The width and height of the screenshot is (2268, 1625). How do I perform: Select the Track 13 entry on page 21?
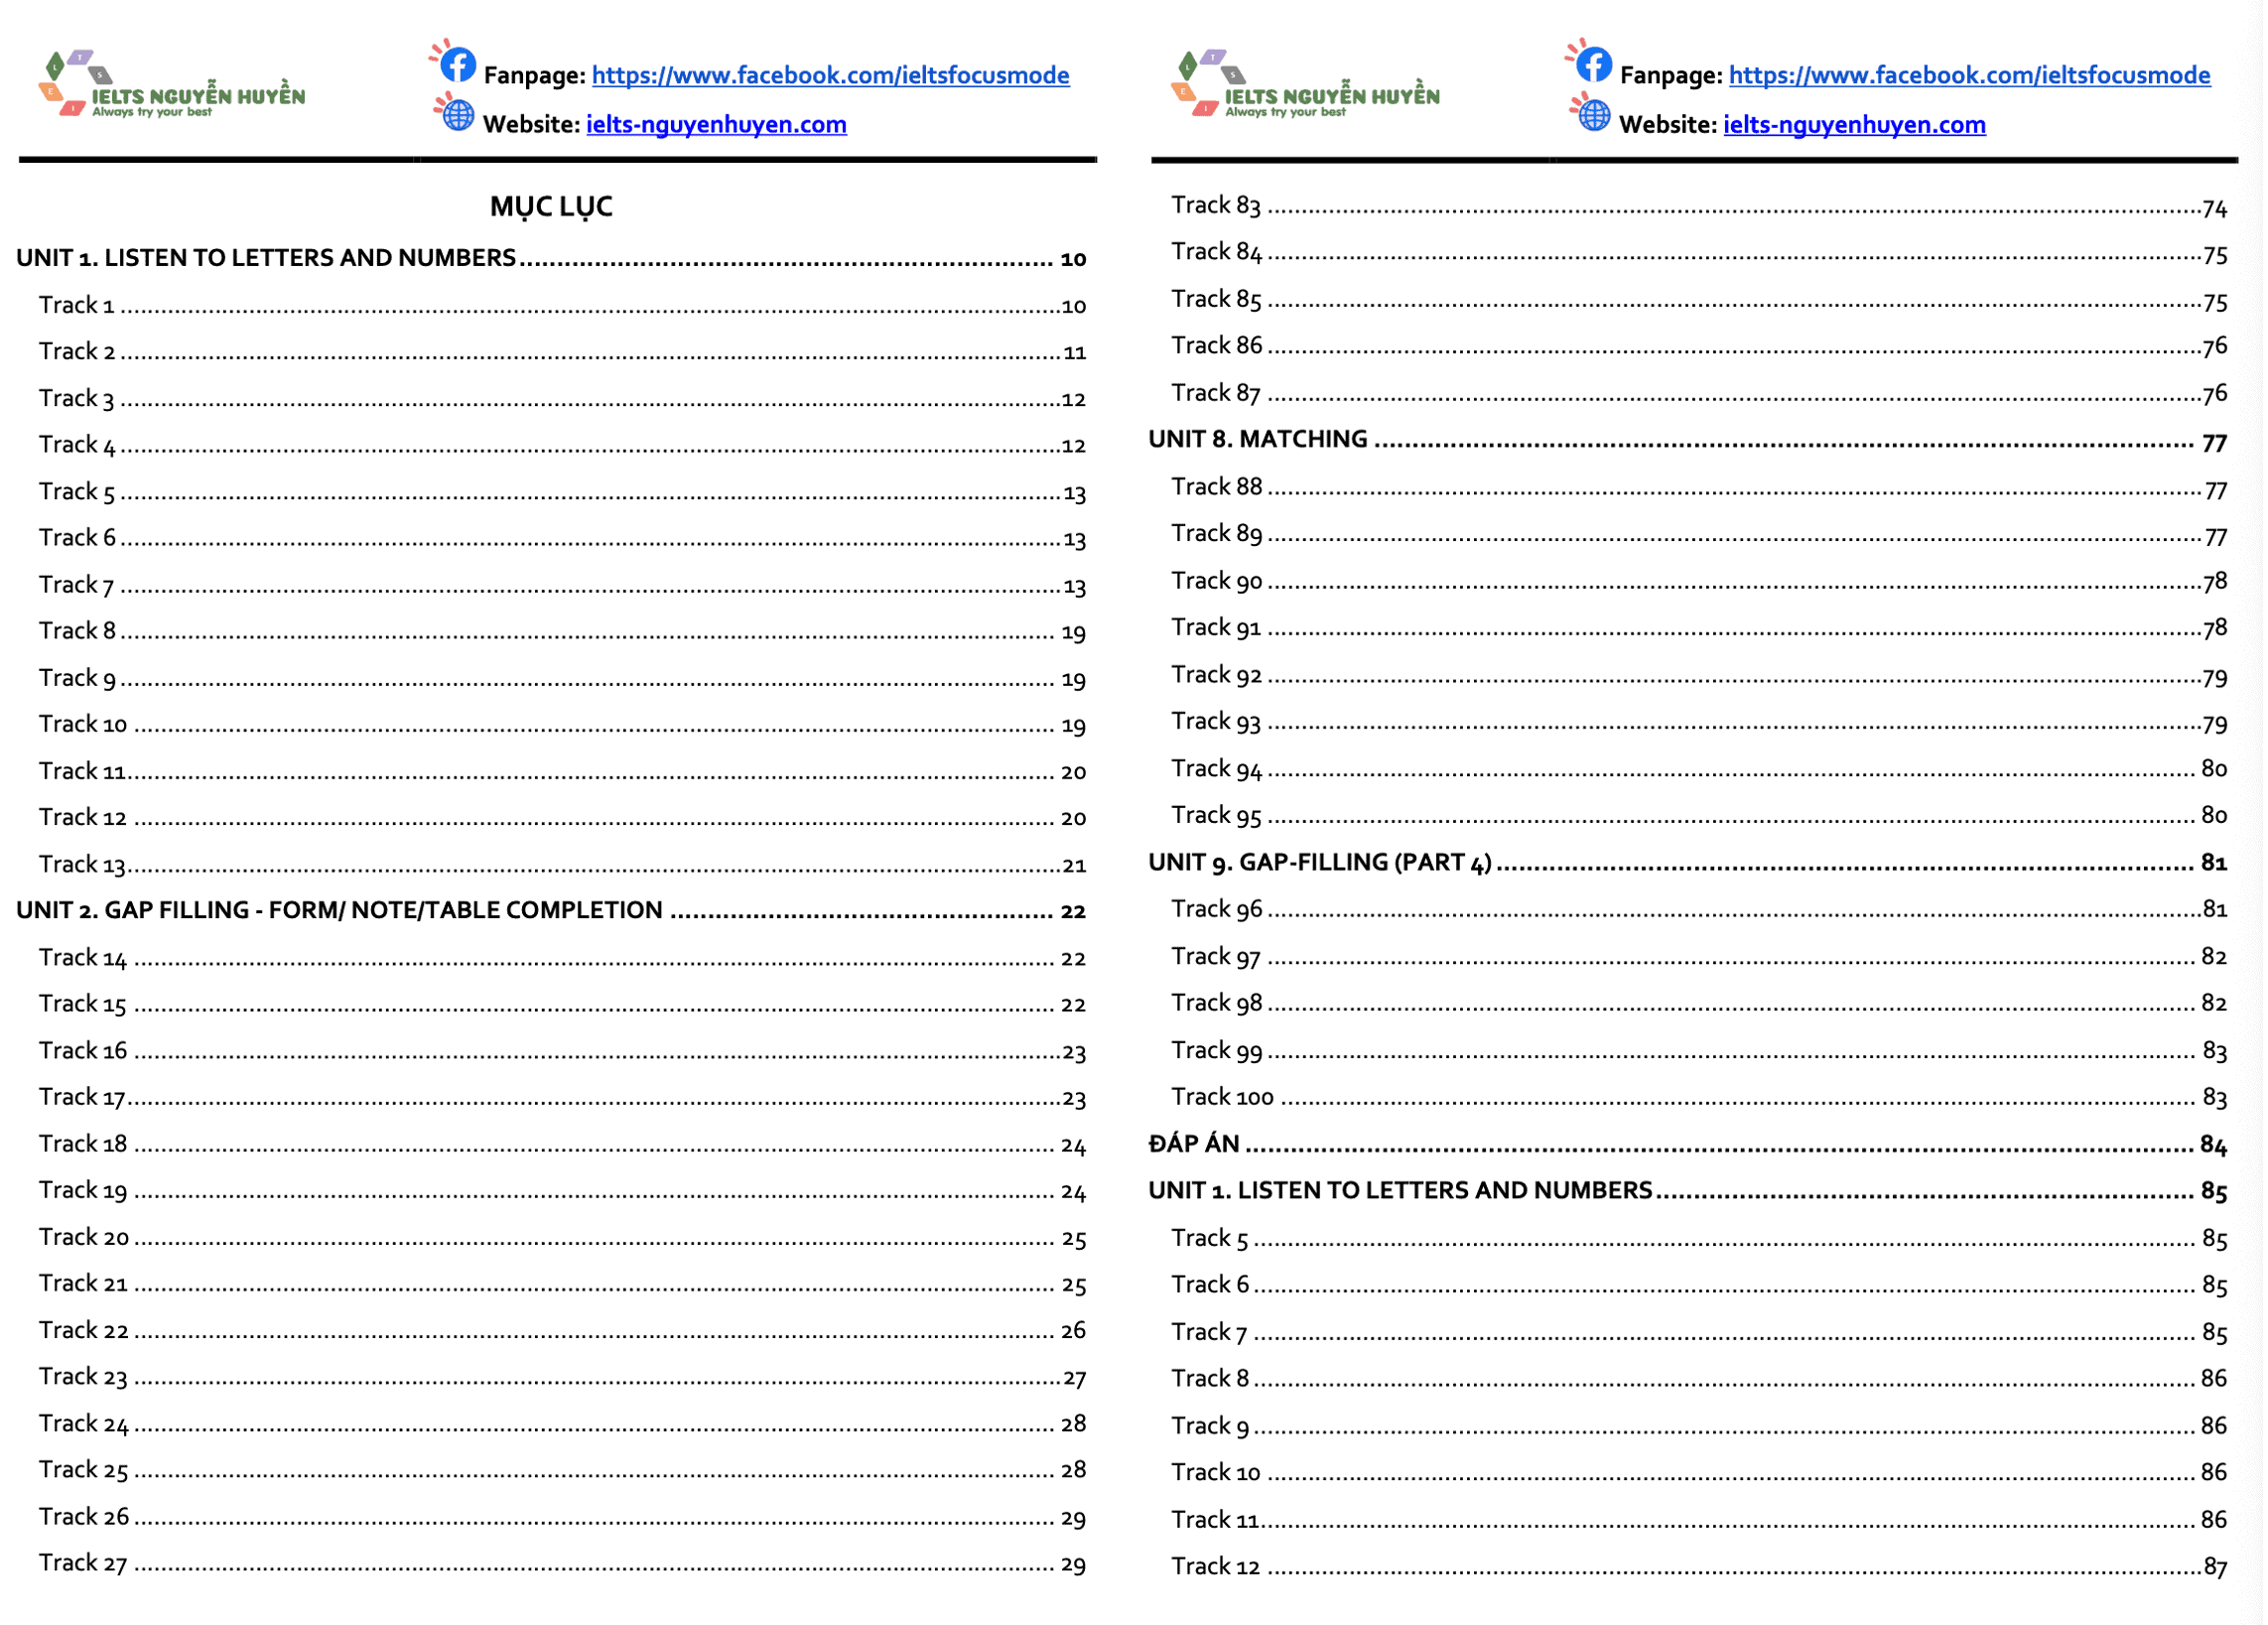coord(562,864)
